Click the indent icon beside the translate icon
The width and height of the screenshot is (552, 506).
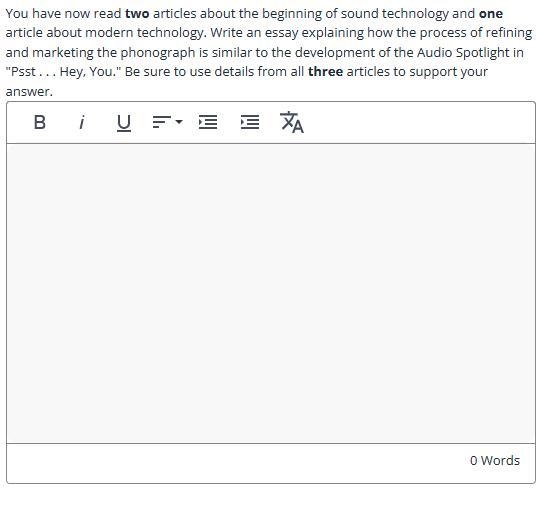(x=250, y=122)
